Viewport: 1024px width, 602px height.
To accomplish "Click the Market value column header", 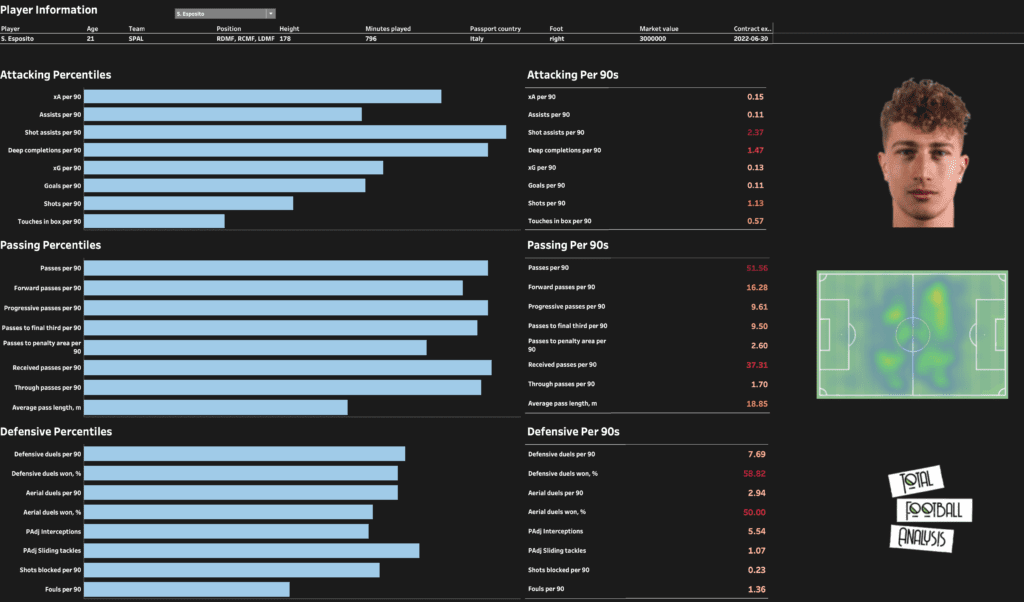I will [x=659, y=29].
